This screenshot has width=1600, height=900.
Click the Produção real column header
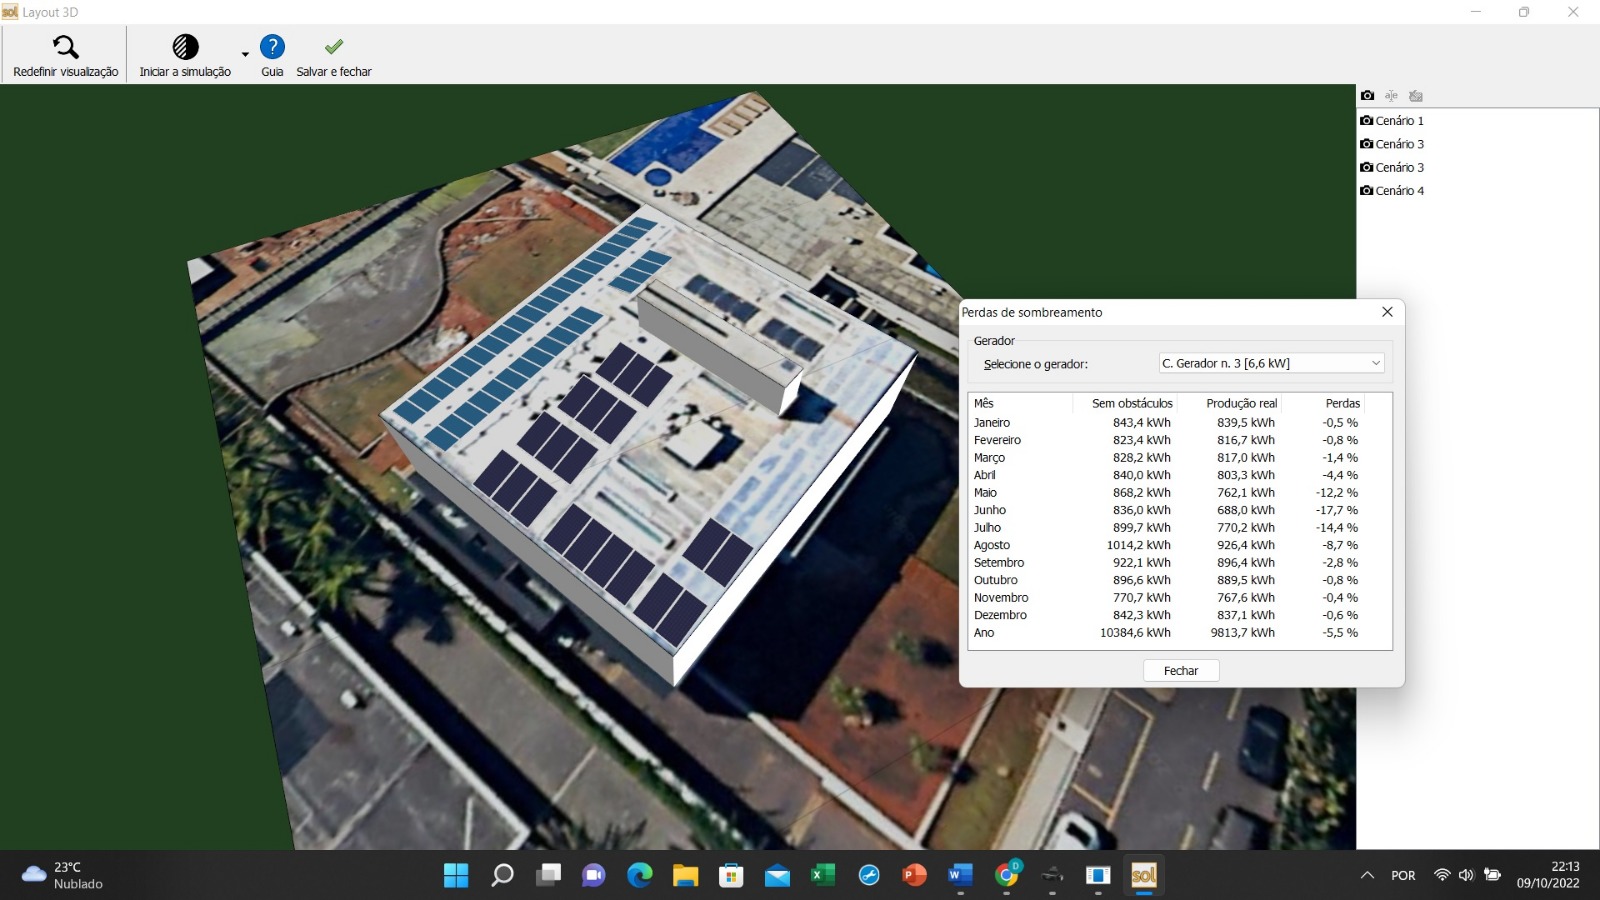pyautogui.click(x=1241, y=403)
